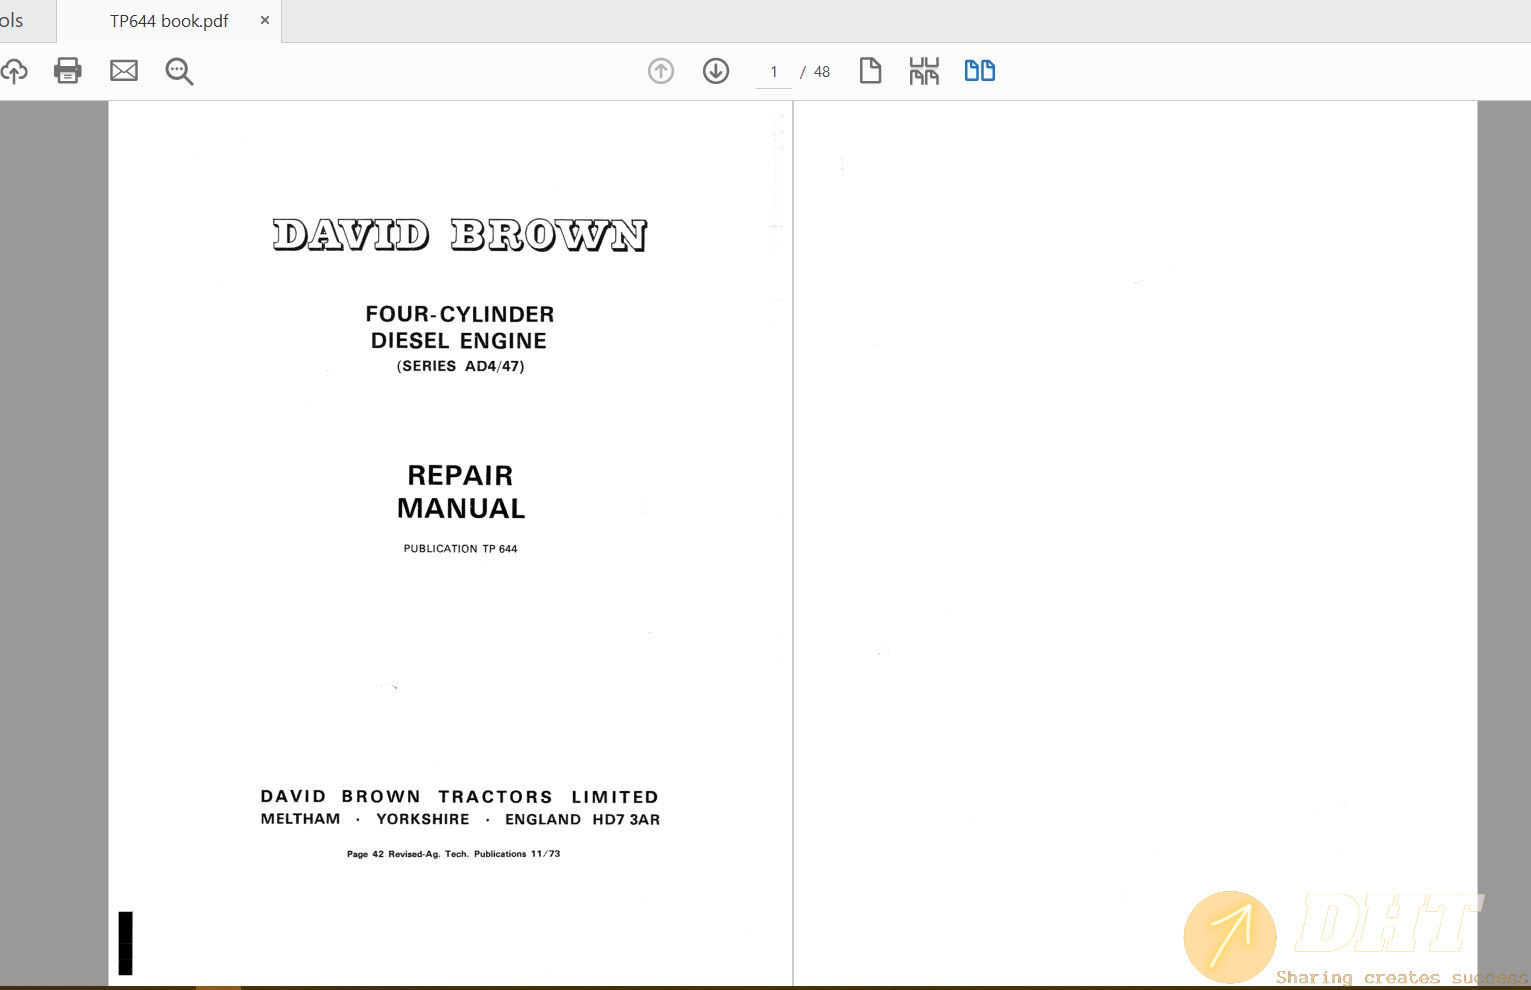Open the find text magnifier tool
This screenshot has width=1531, height=990.
pyautogui.click(x=179, y=71)
